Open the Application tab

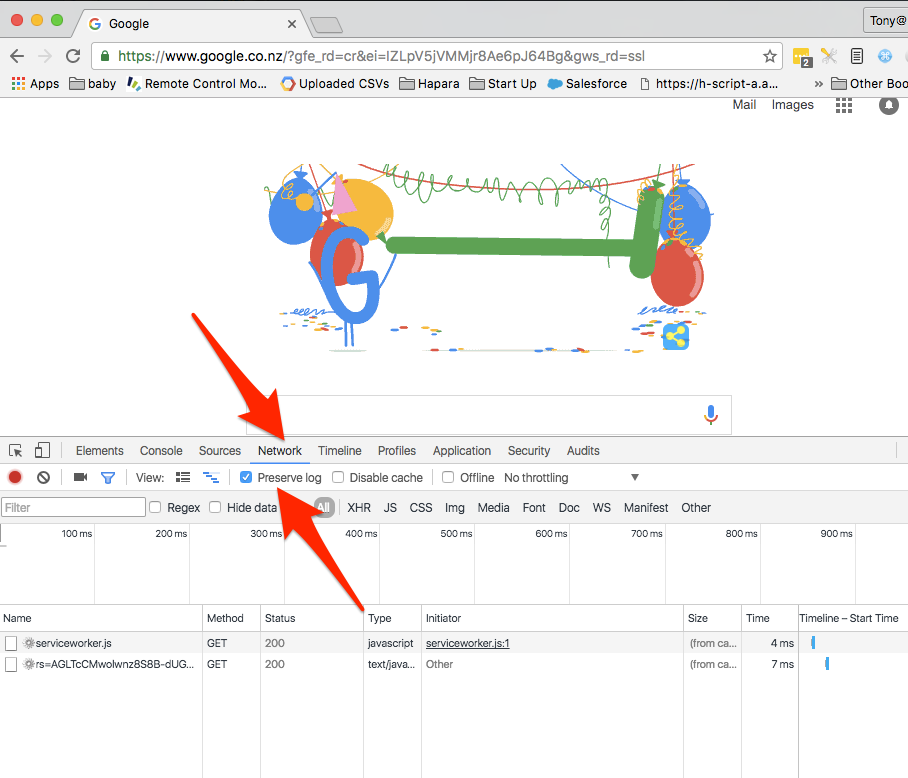pyautogui.click(x=462, y=451)
